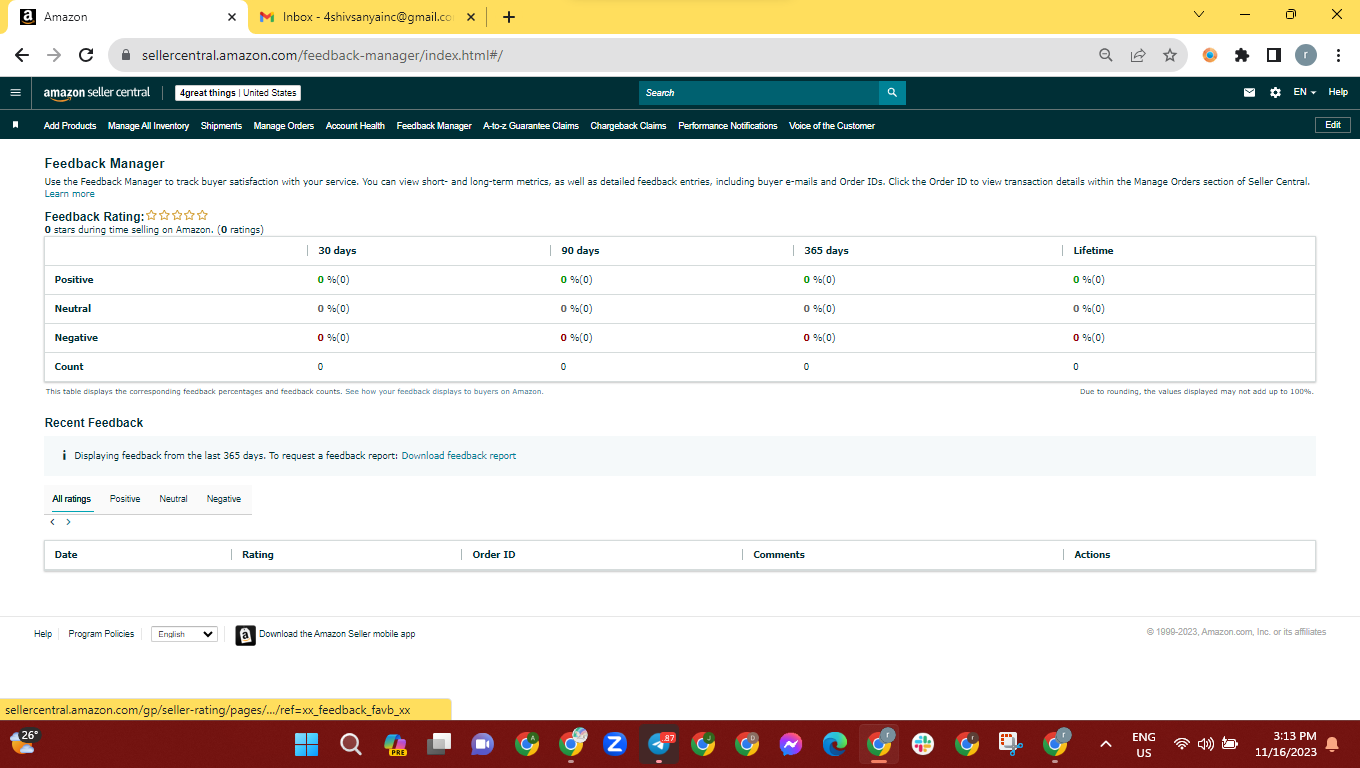Image resolution: width=1360 pixels, height=768 pixels.
Task: Open A-to-z Guarantee Claims
Action: point(531,126)
